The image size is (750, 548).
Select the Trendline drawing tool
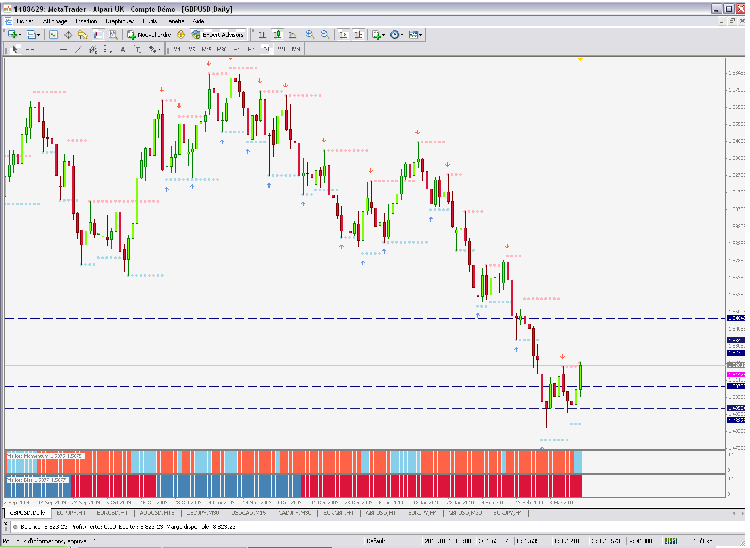point(78,49)
